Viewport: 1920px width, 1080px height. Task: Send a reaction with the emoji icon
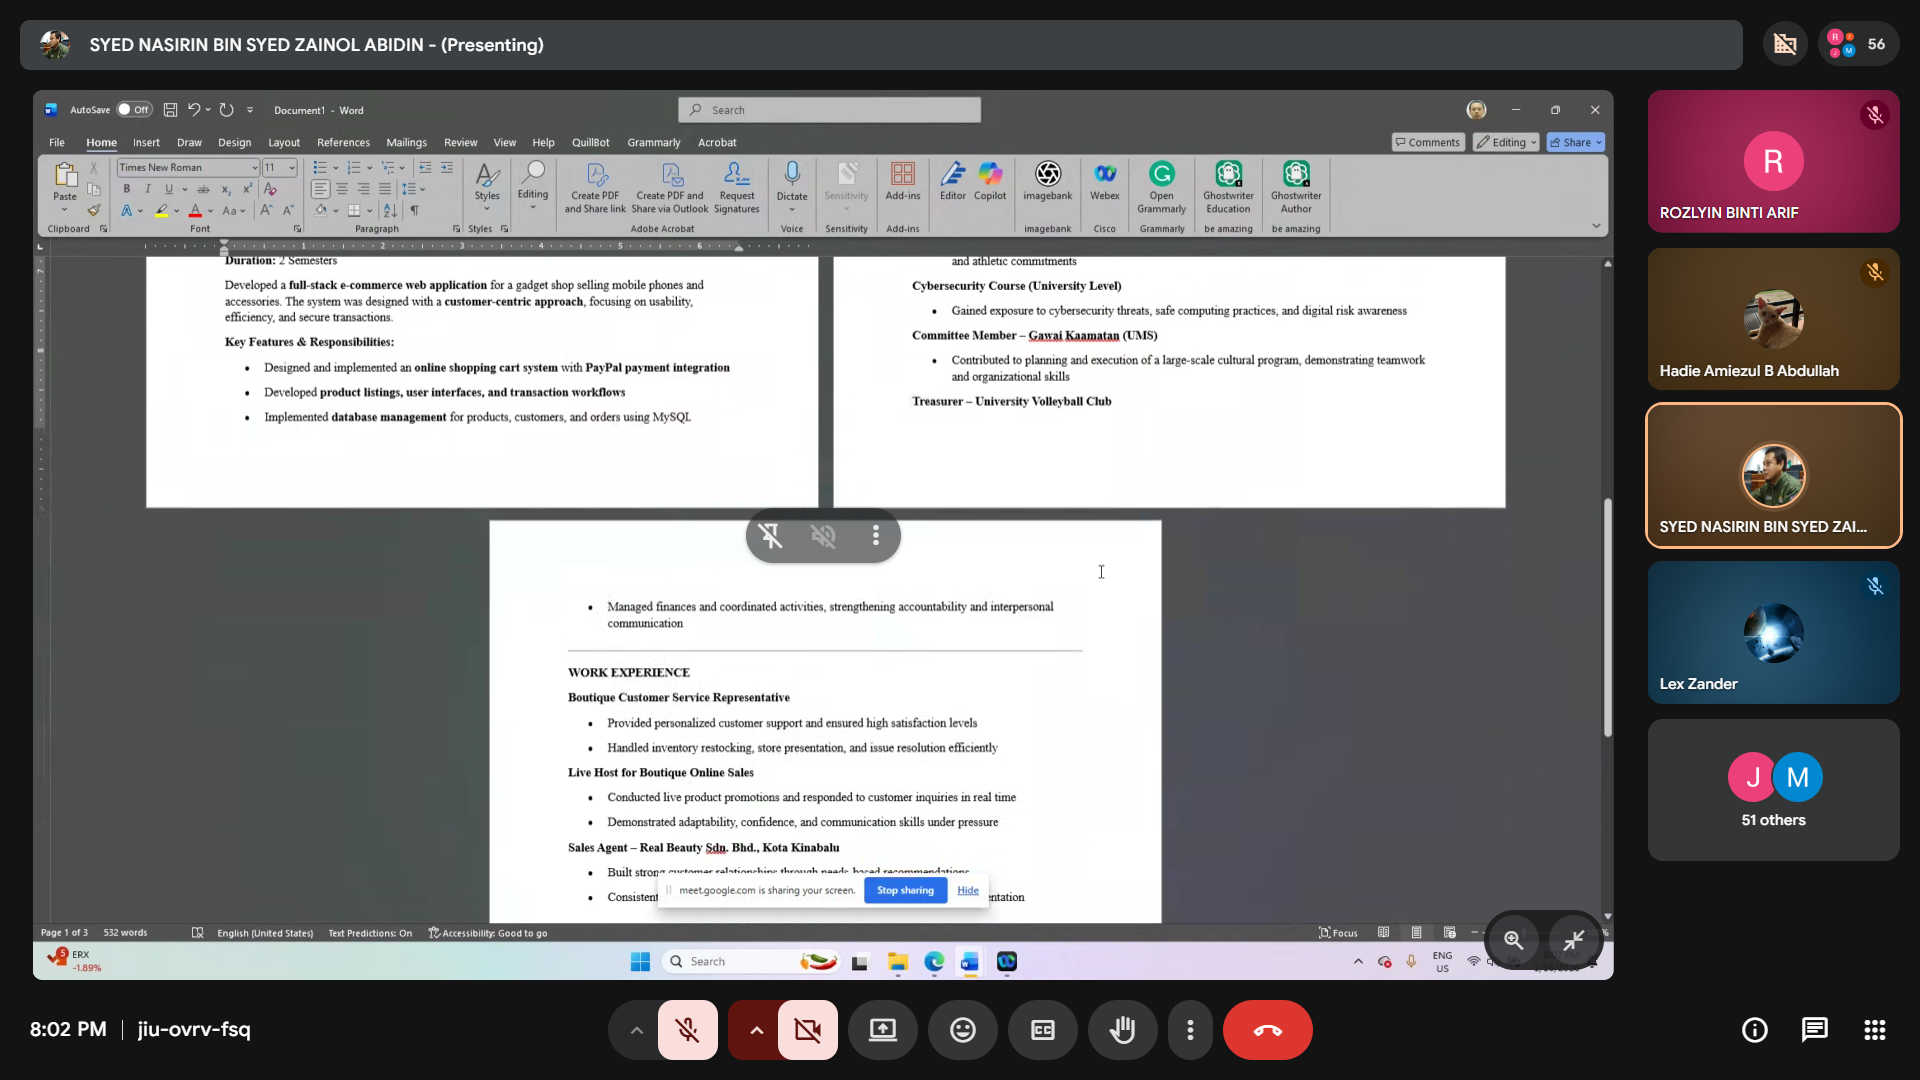(963, 1030)
